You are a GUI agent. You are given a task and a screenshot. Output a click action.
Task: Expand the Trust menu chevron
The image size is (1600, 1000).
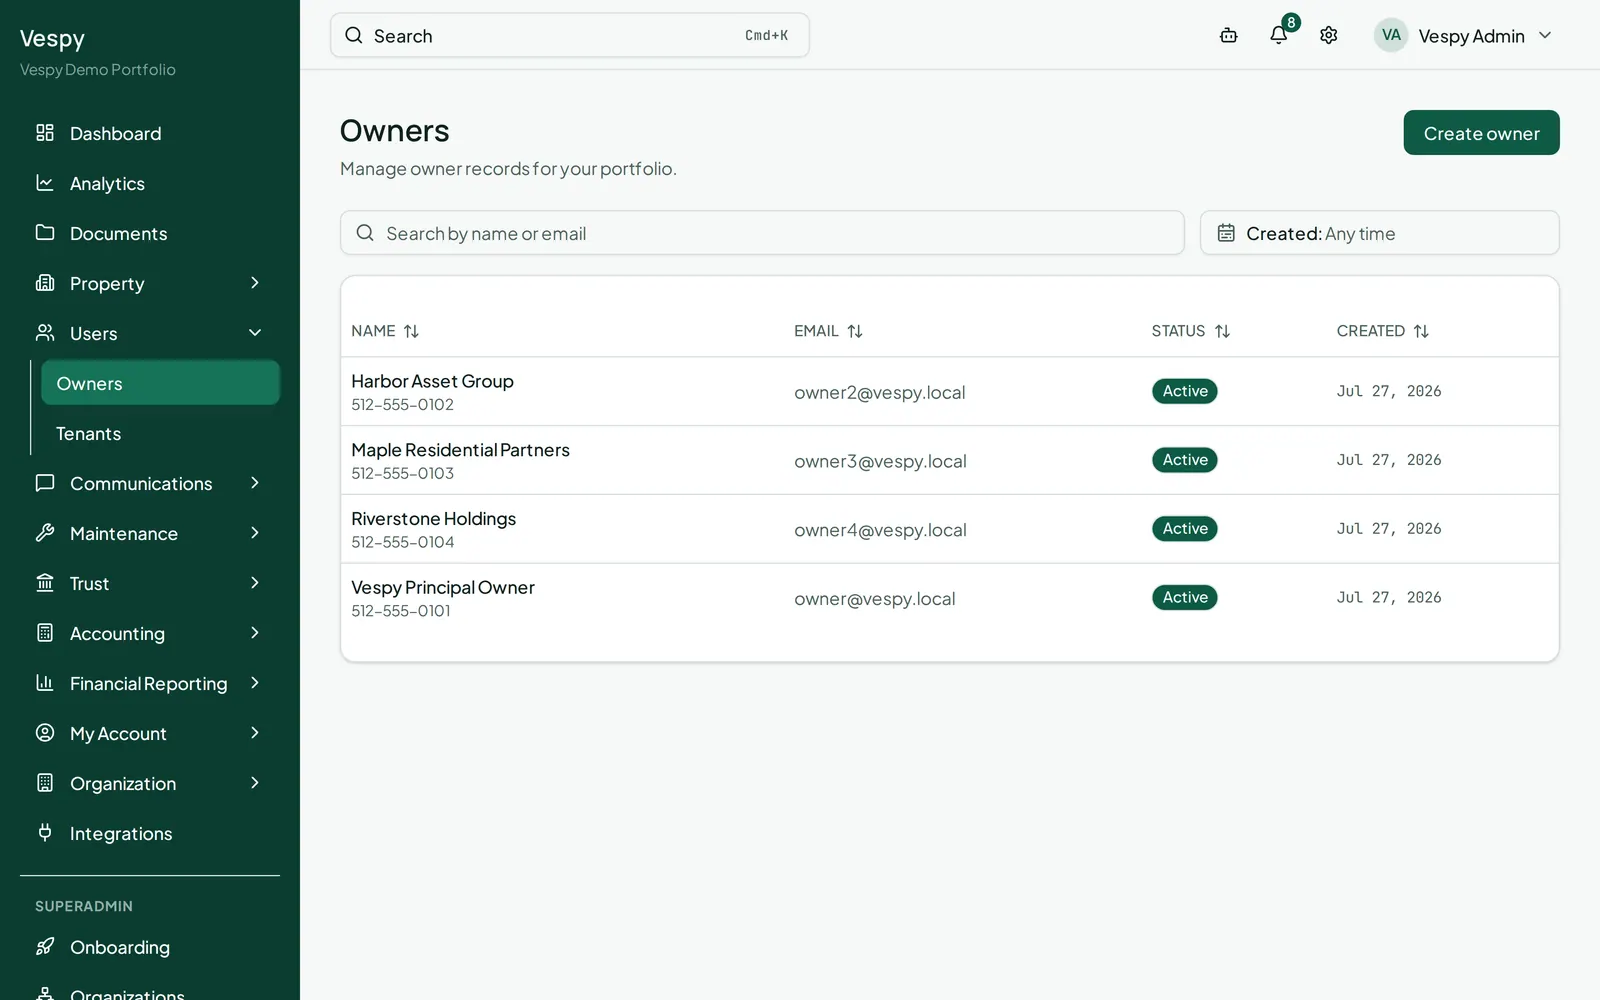[x=255, y=583]
